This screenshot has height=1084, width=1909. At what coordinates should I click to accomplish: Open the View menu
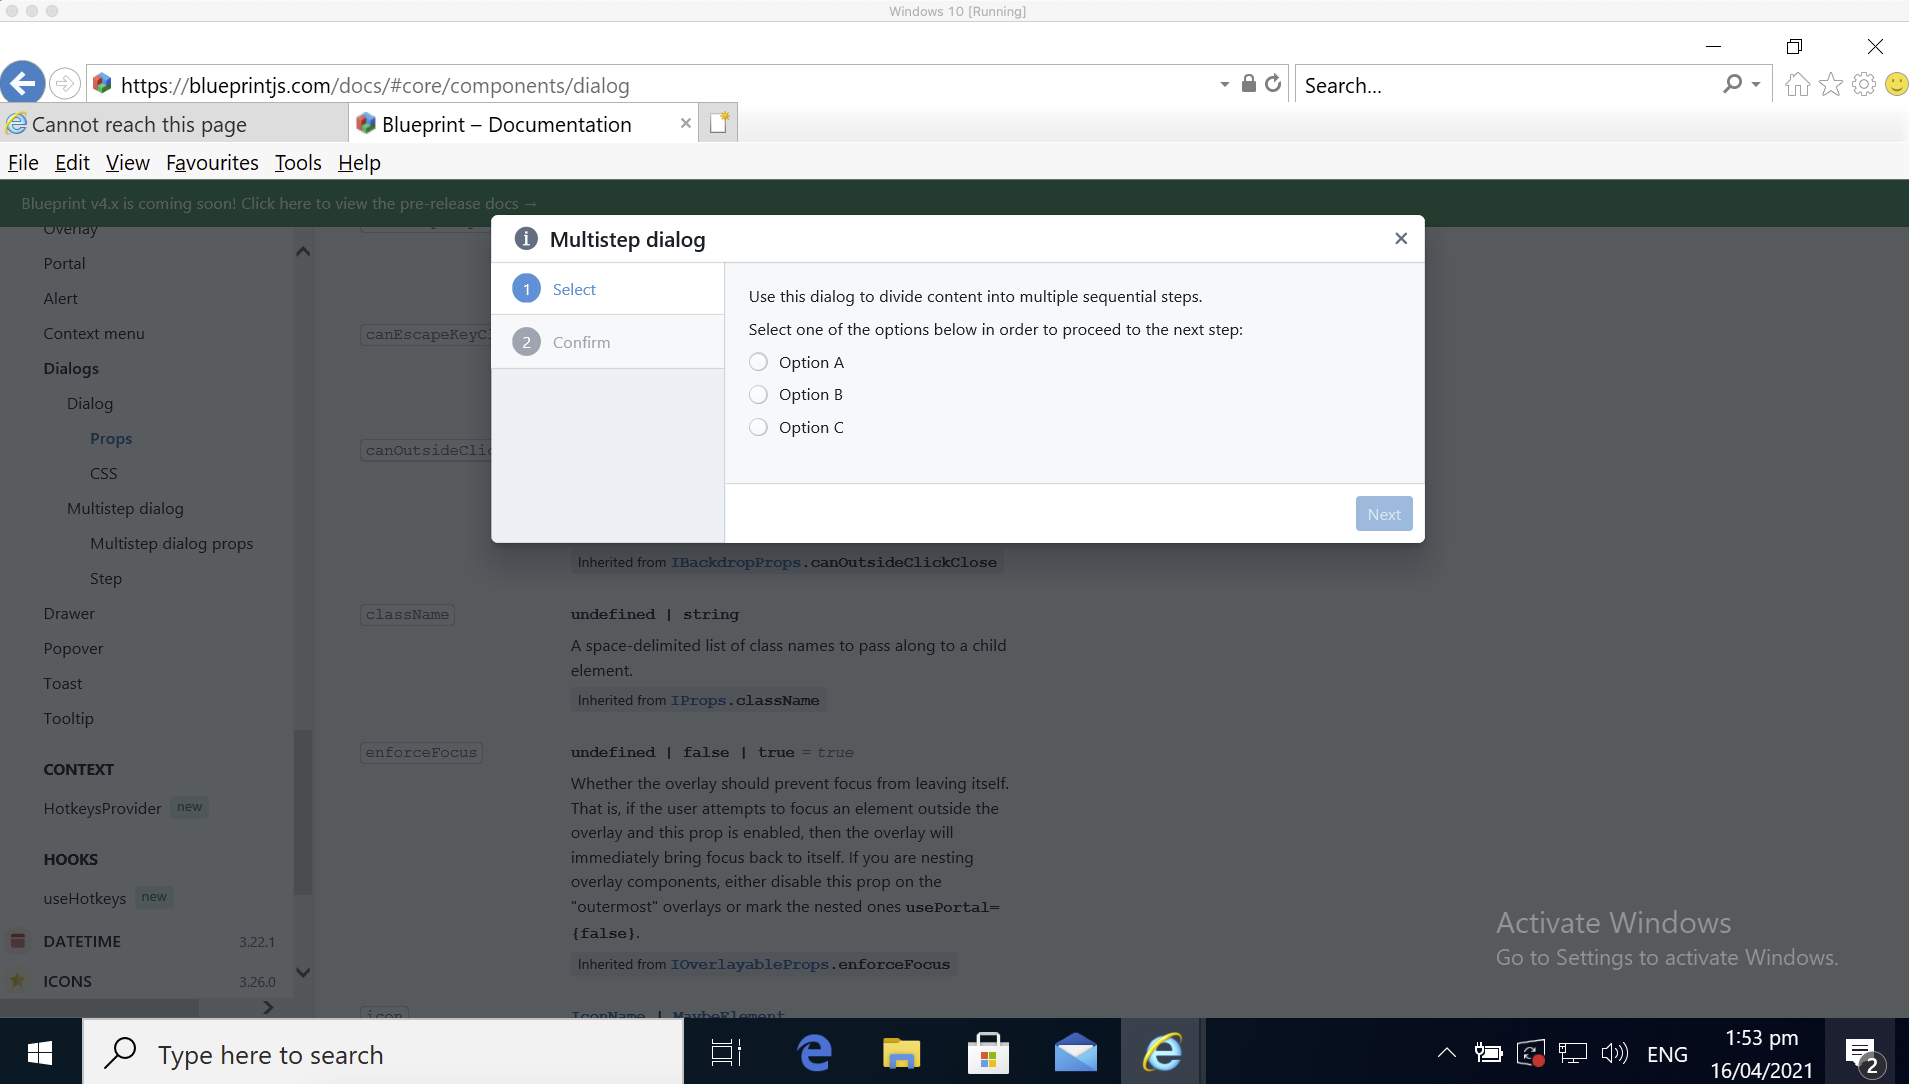tap(128, 162)
